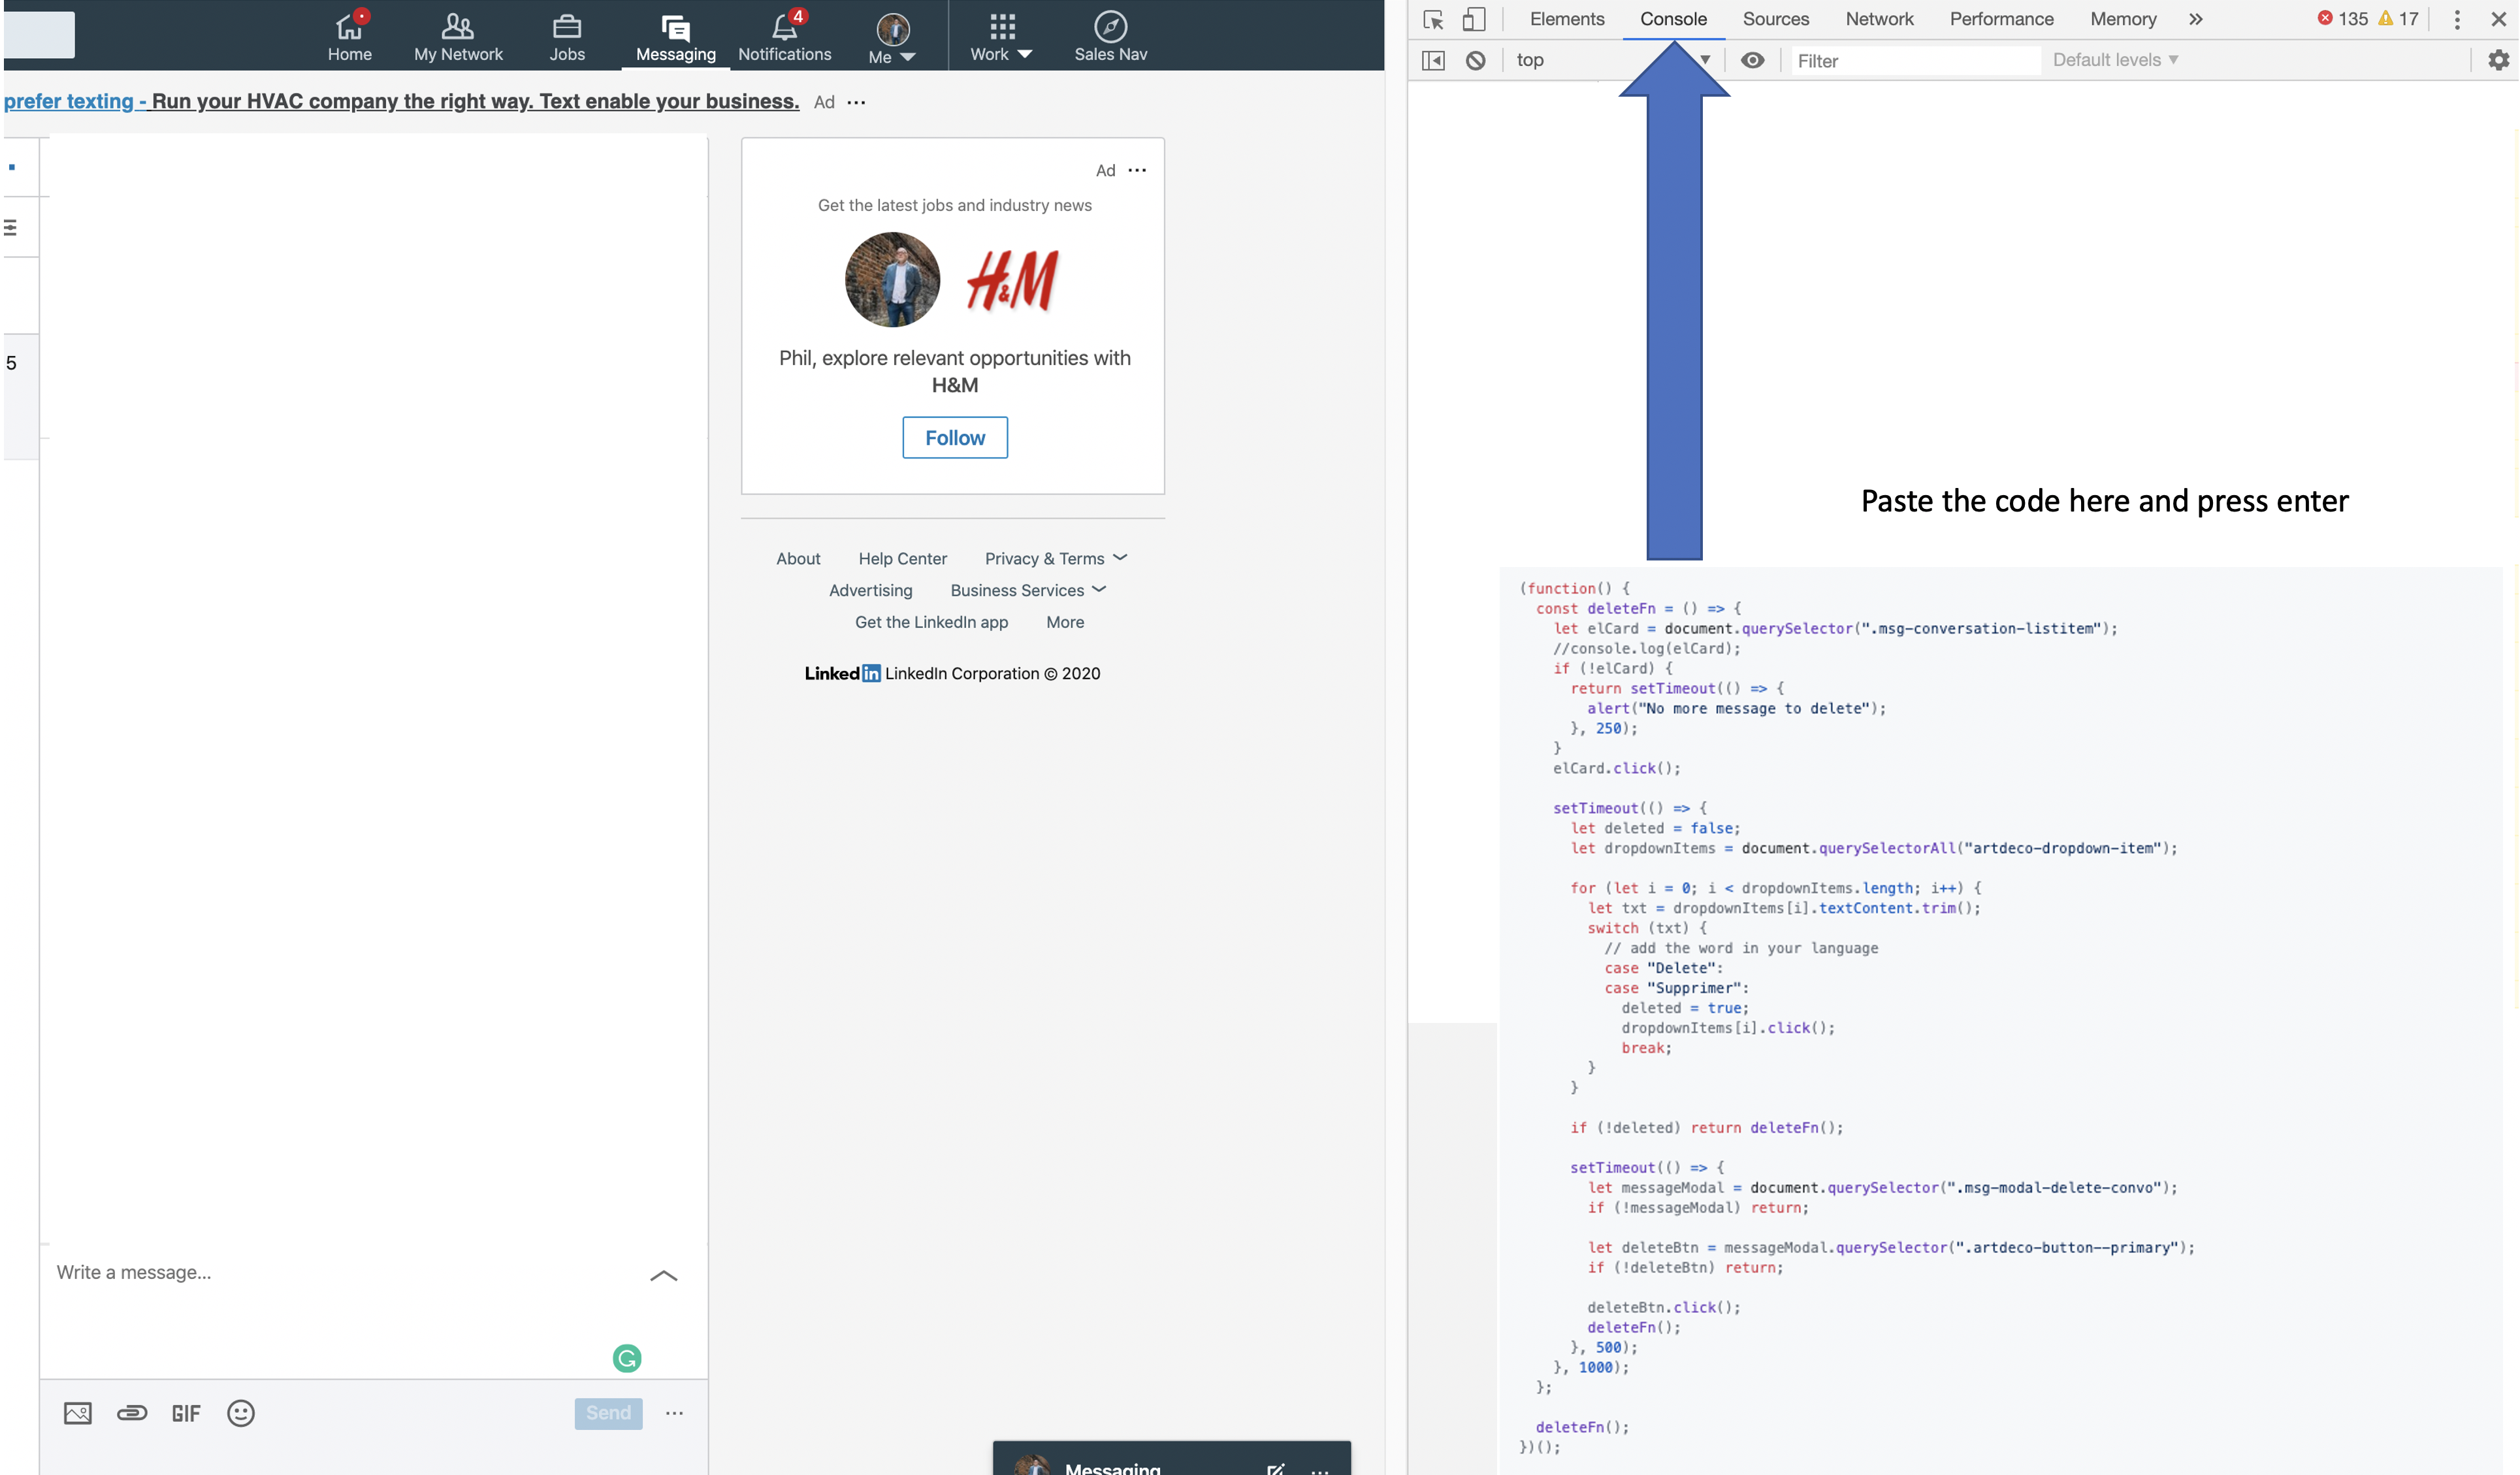The image size is (2520, 1475).
Task: Open My Network page
Action: pyautogui.click(x=458, y=36)
